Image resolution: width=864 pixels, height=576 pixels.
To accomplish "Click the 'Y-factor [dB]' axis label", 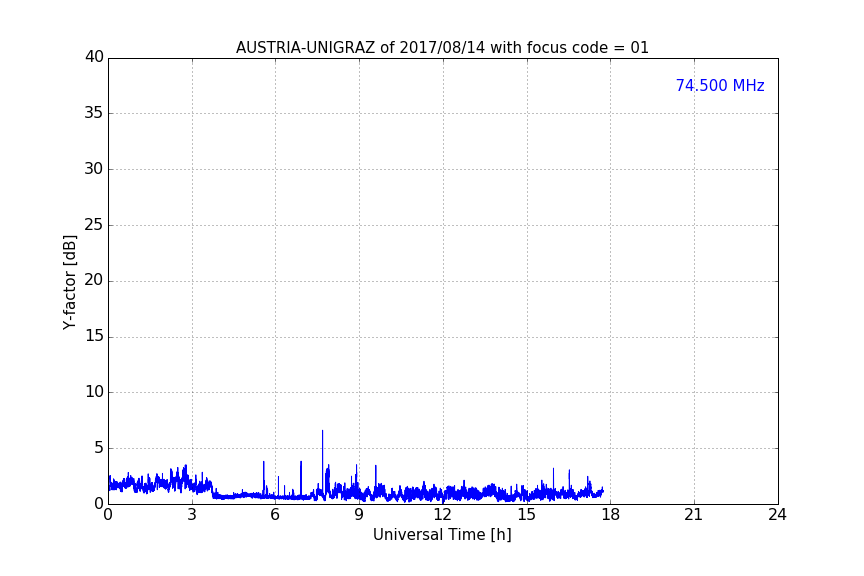I will pyautogui.click(x=69, y=282).
